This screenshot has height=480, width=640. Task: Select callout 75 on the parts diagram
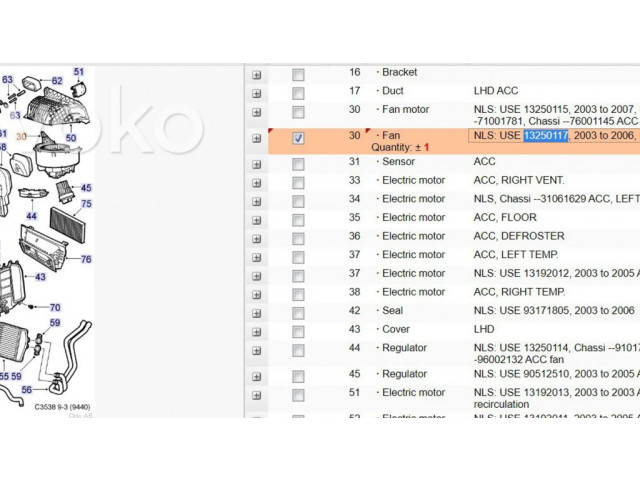coord(86,204)
